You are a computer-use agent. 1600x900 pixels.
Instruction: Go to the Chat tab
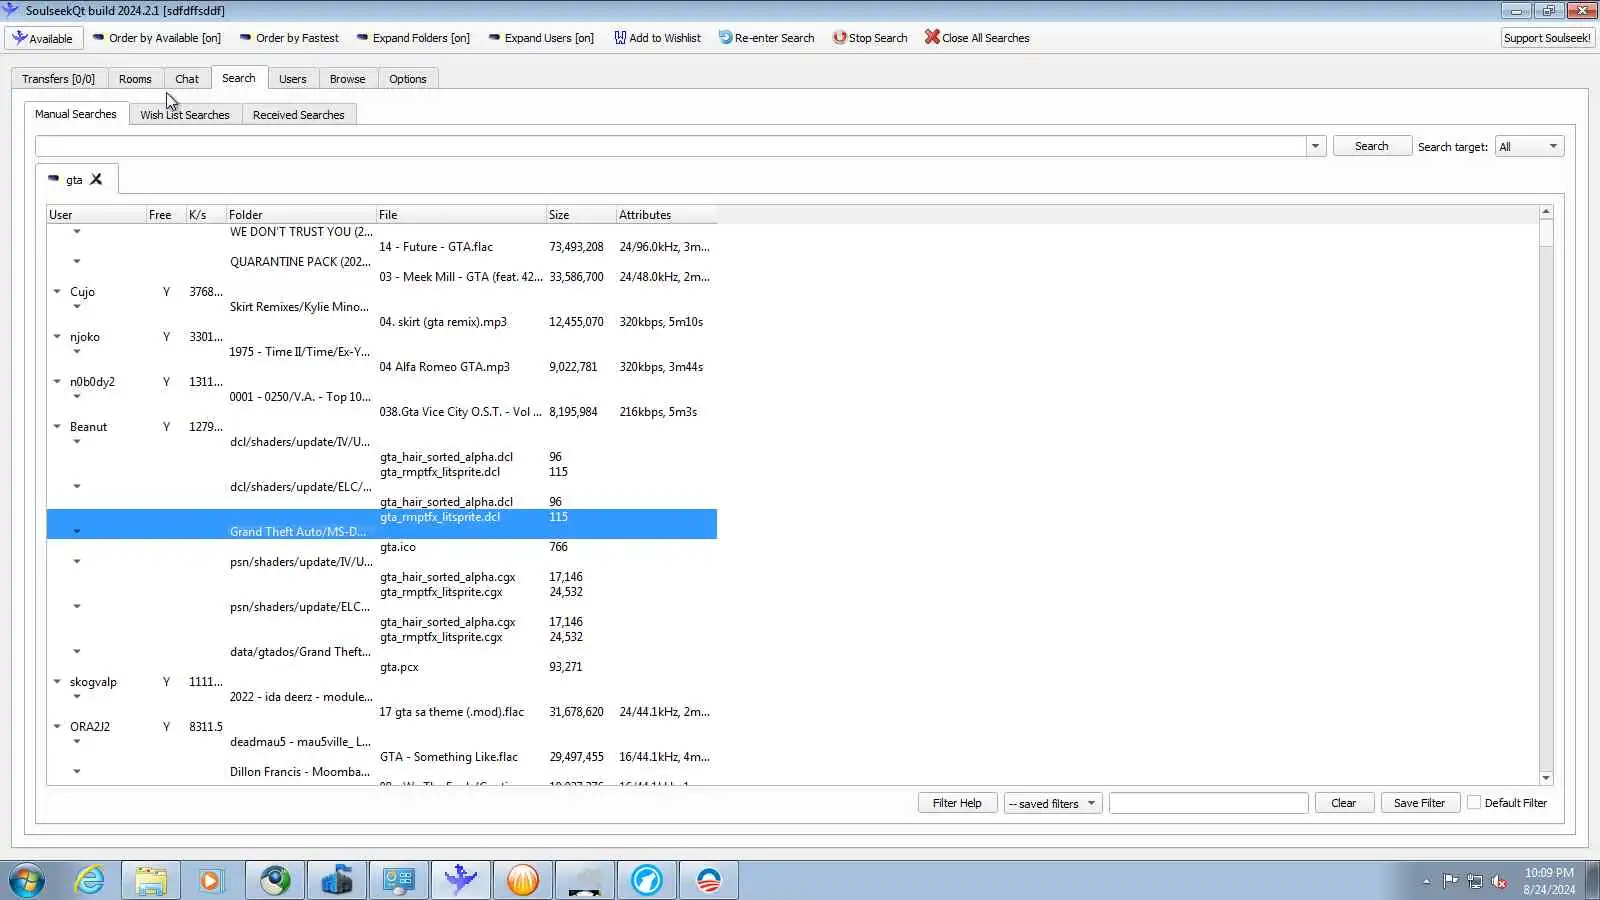pyautogui.click(x=187, y=79)
